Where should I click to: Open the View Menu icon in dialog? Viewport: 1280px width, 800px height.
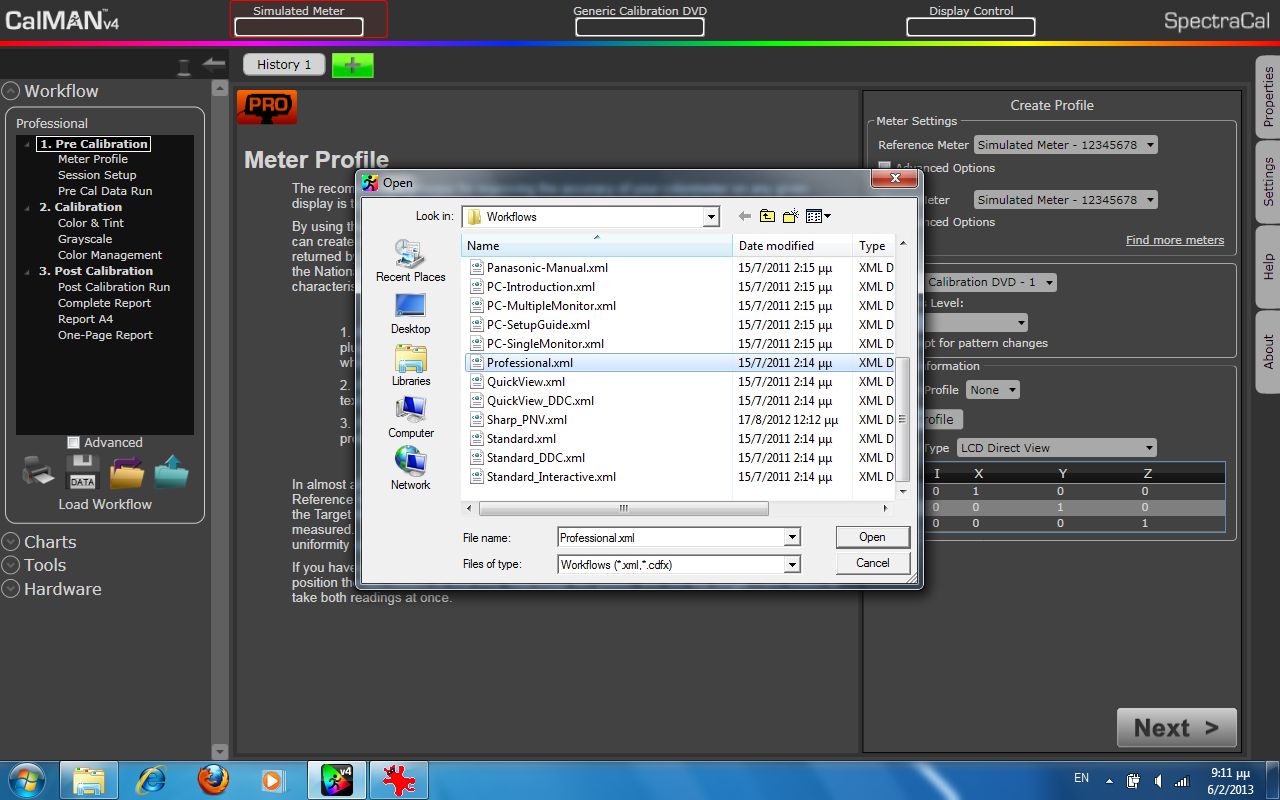pos(818,216)
